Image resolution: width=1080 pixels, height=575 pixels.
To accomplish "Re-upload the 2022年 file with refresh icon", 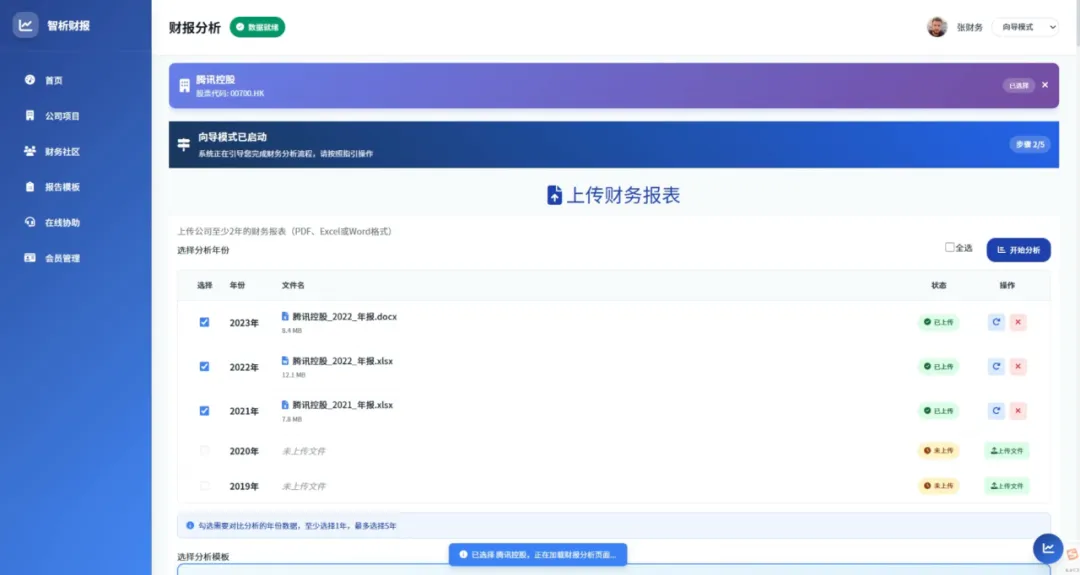I will 996,366.
